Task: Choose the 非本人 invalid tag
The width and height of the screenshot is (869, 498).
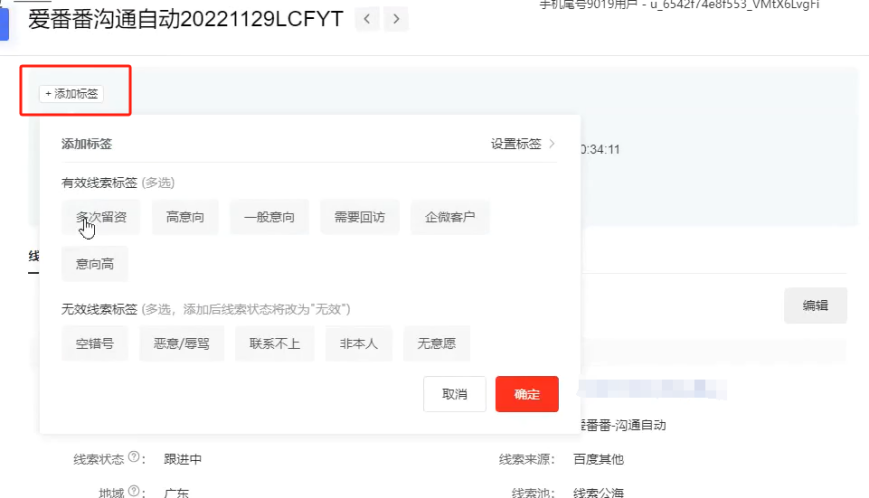Action: click(359, 343)
